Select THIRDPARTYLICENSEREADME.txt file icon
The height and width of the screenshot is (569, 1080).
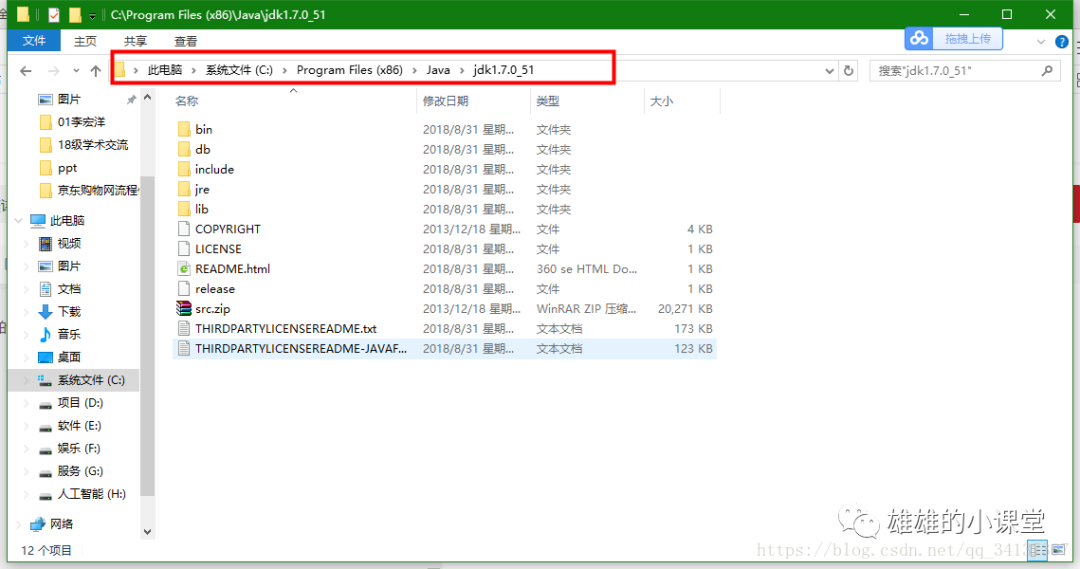click(184, 329)
